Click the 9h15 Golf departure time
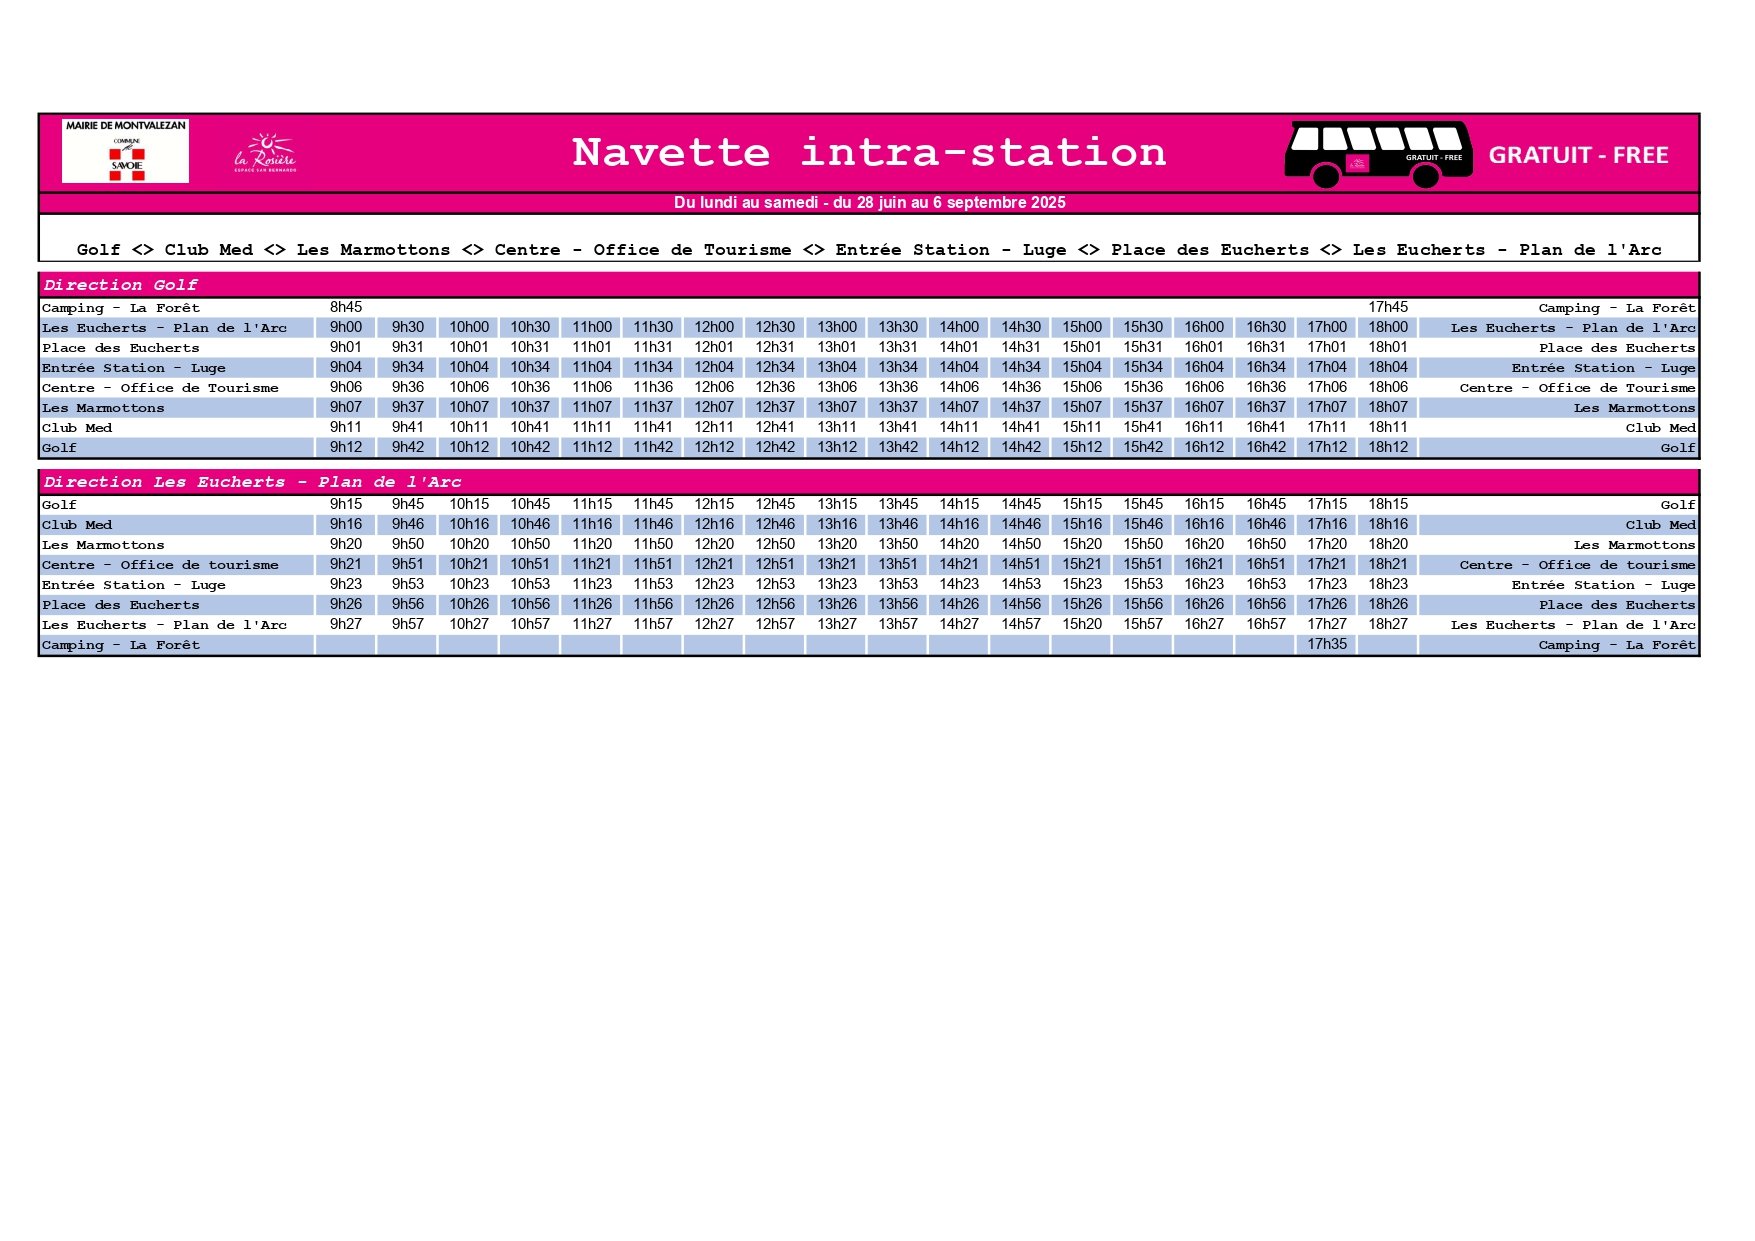This screenshot has width=1755, height=1241. [346, 504]
